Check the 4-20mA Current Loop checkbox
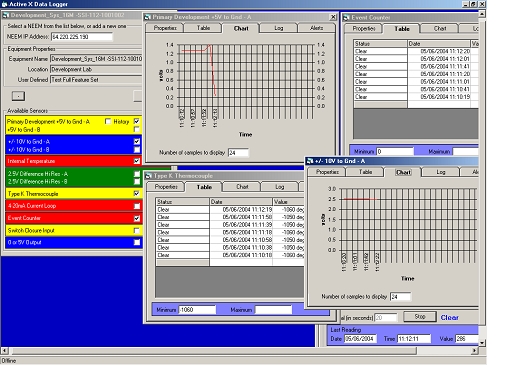Viewport: 512px width, 384px height. [x=137, y=206]
